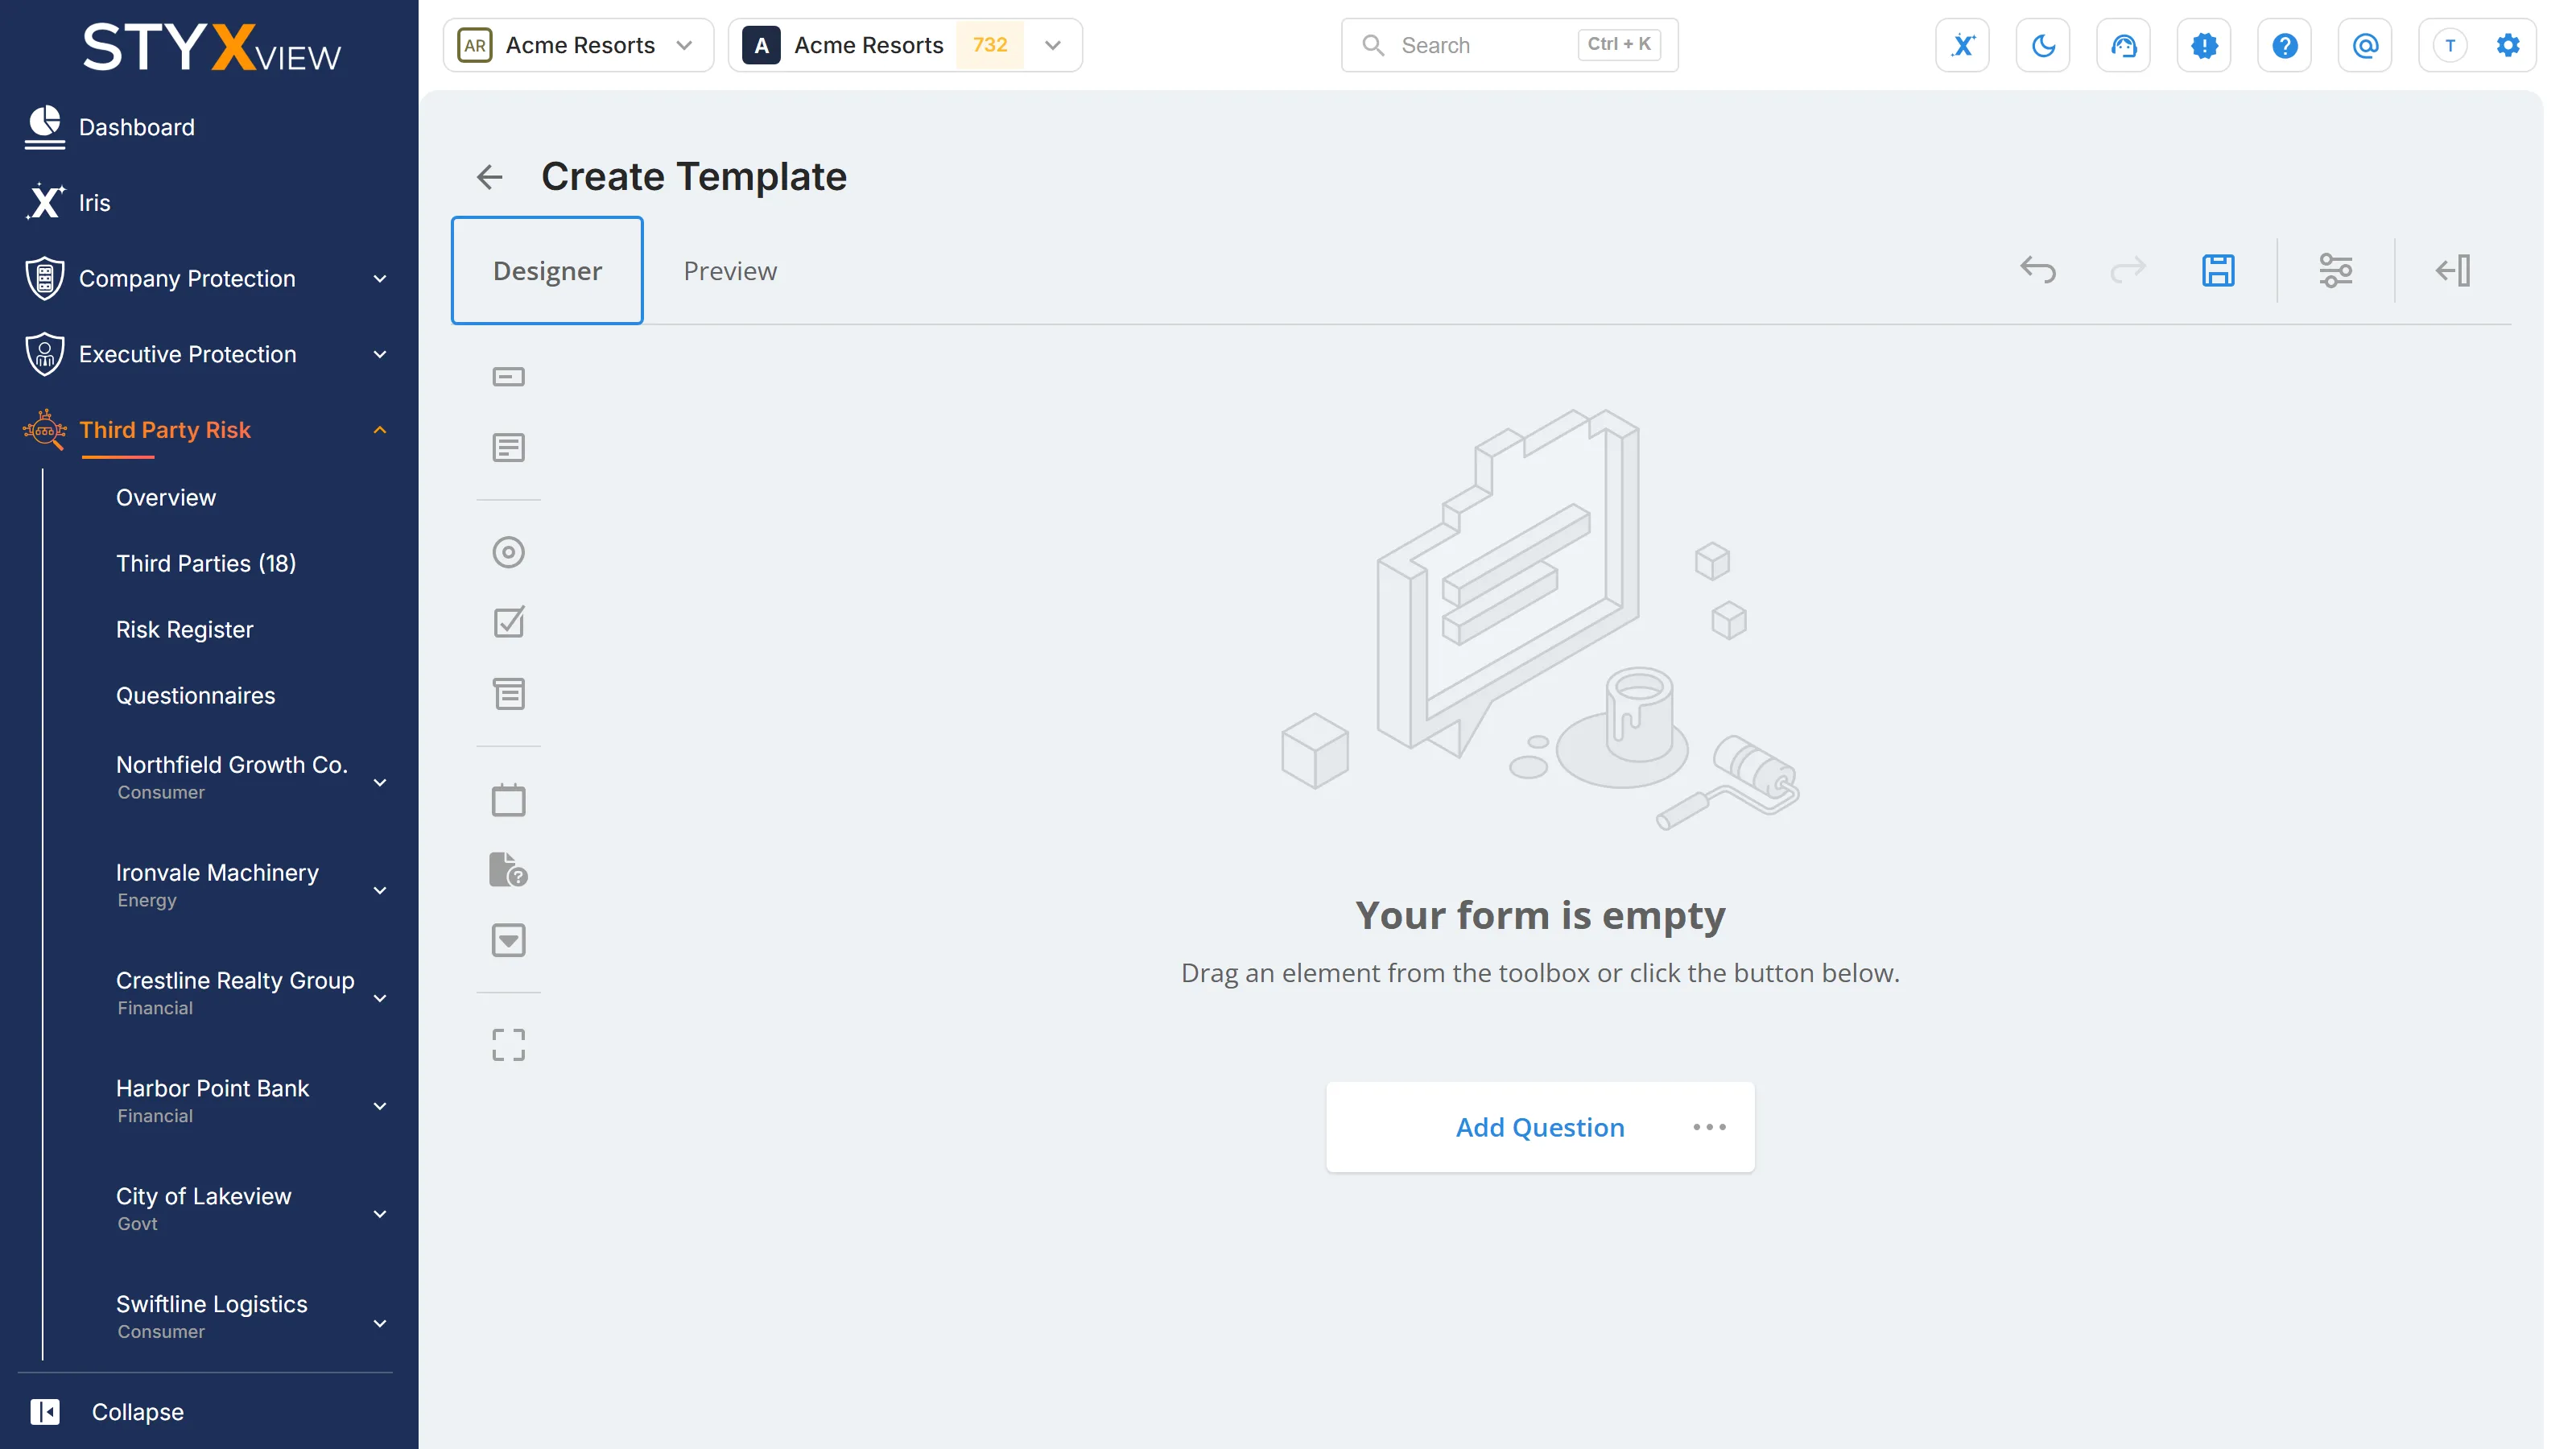Screen dimensions: 2576x1449
Task: Toggle dark mode moon icon
Action: (2043, 45)
